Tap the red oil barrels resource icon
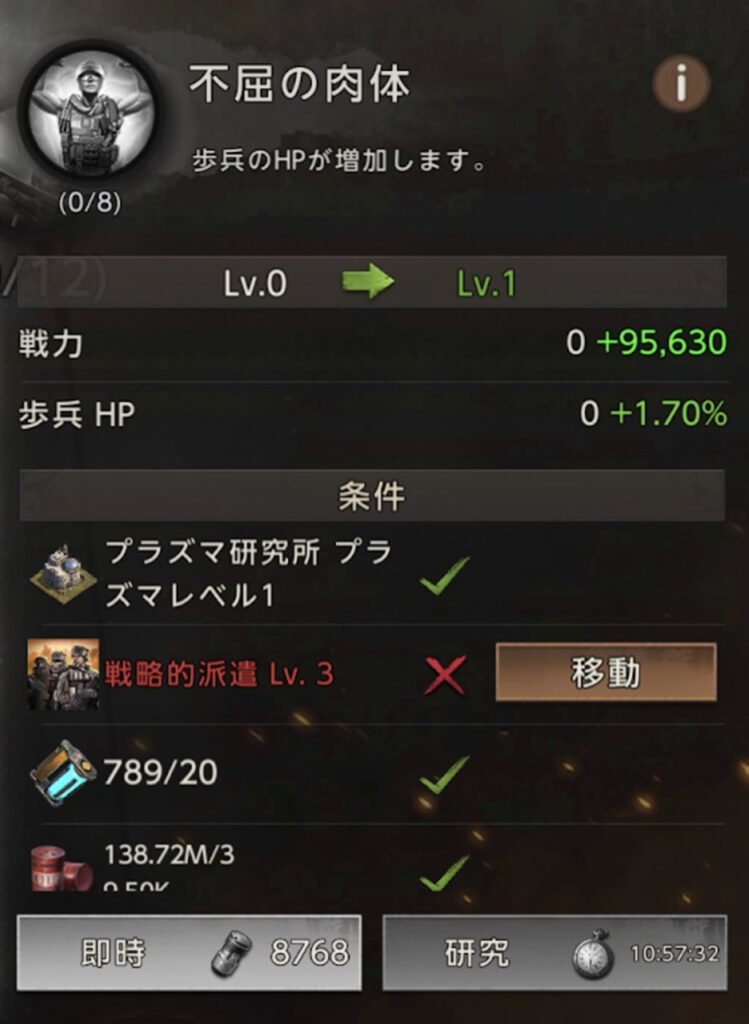The height and width of the screenshot is (1024, 749). click(x=62, y=867)
